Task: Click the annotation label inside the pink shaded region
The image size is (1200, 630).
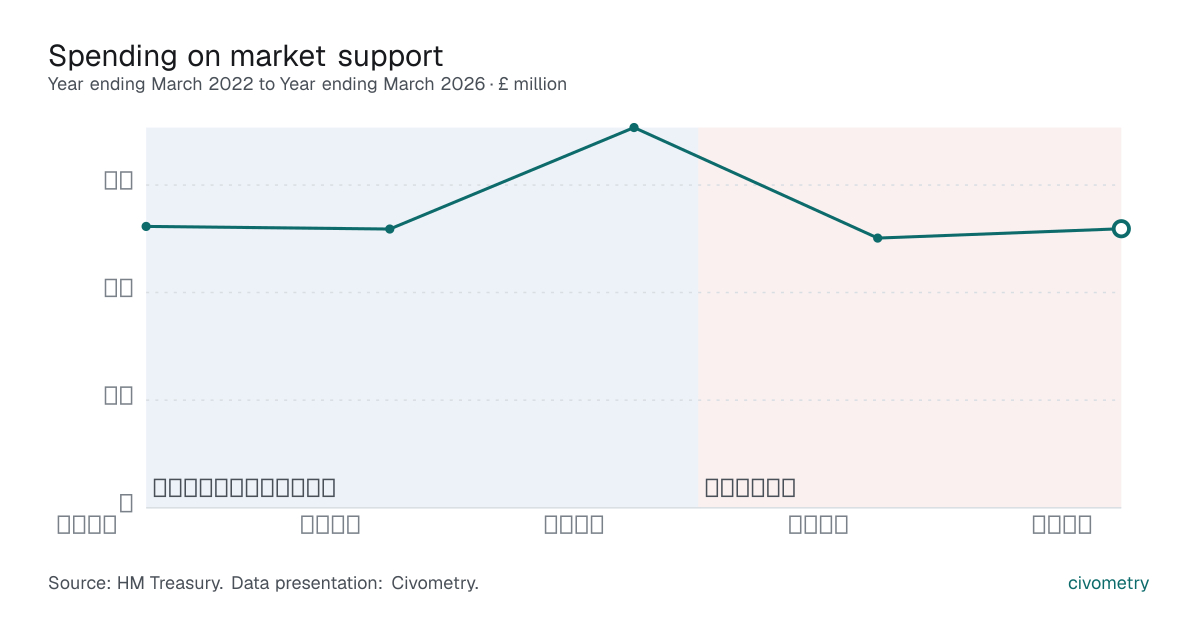Action: pos(750,488)
